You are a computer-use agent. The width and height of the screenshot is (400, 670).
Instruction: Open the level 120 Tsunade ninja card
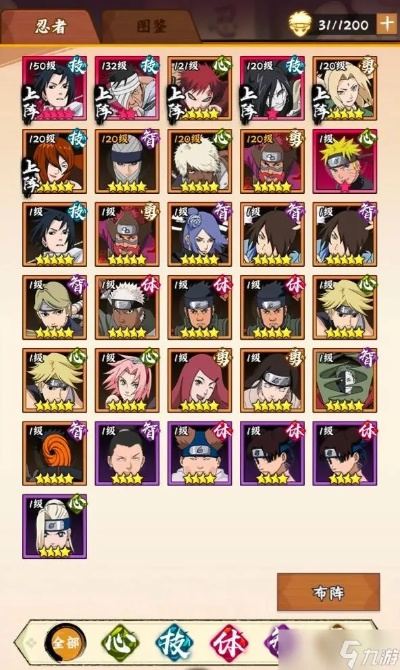pyautogui.click(x=345, y=88)
